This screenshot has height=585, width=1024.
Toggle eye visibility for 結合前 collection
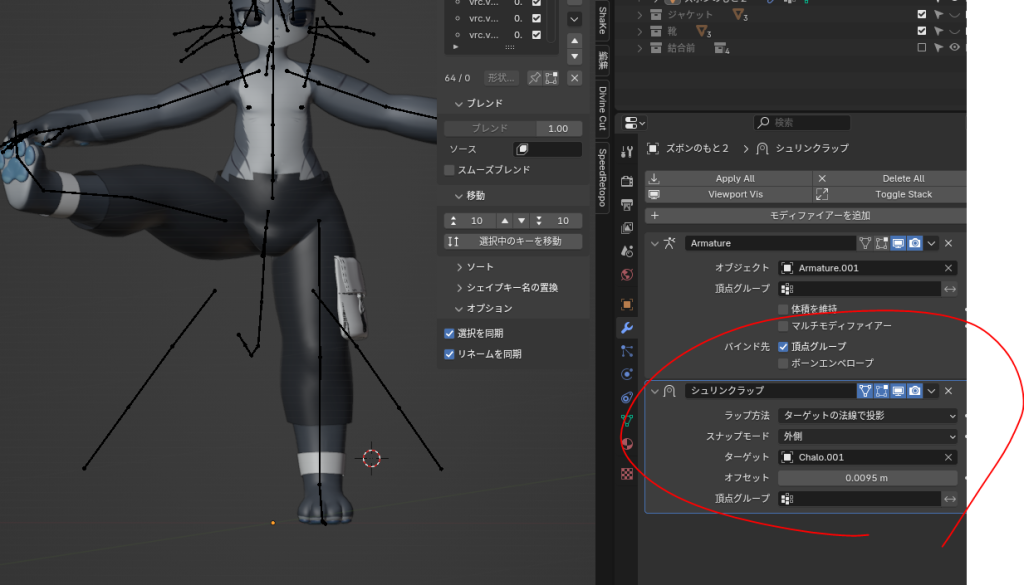tap(954, 47)
